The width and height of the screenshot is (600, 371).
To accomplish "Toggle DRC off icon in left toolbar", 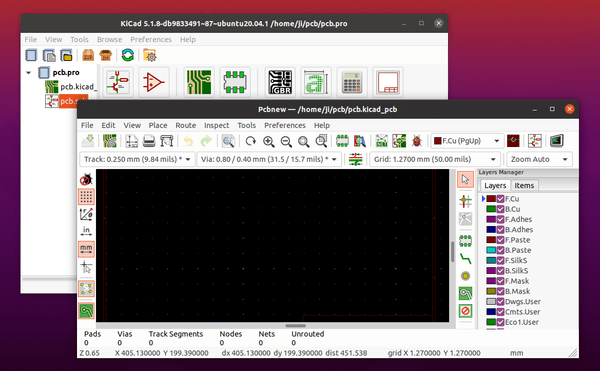I will [86, 179].
